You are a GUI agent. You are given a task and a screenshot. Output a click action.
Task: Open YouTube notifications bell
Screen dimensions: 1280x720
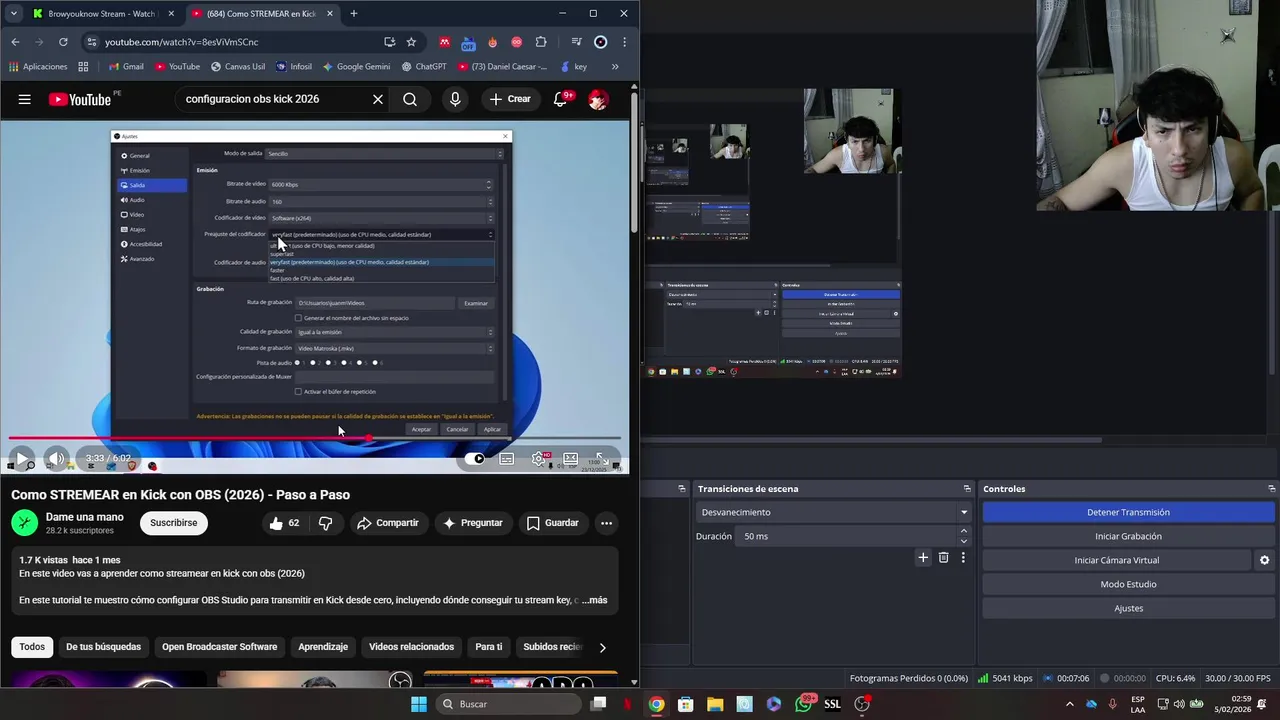(x=561, y=99)
